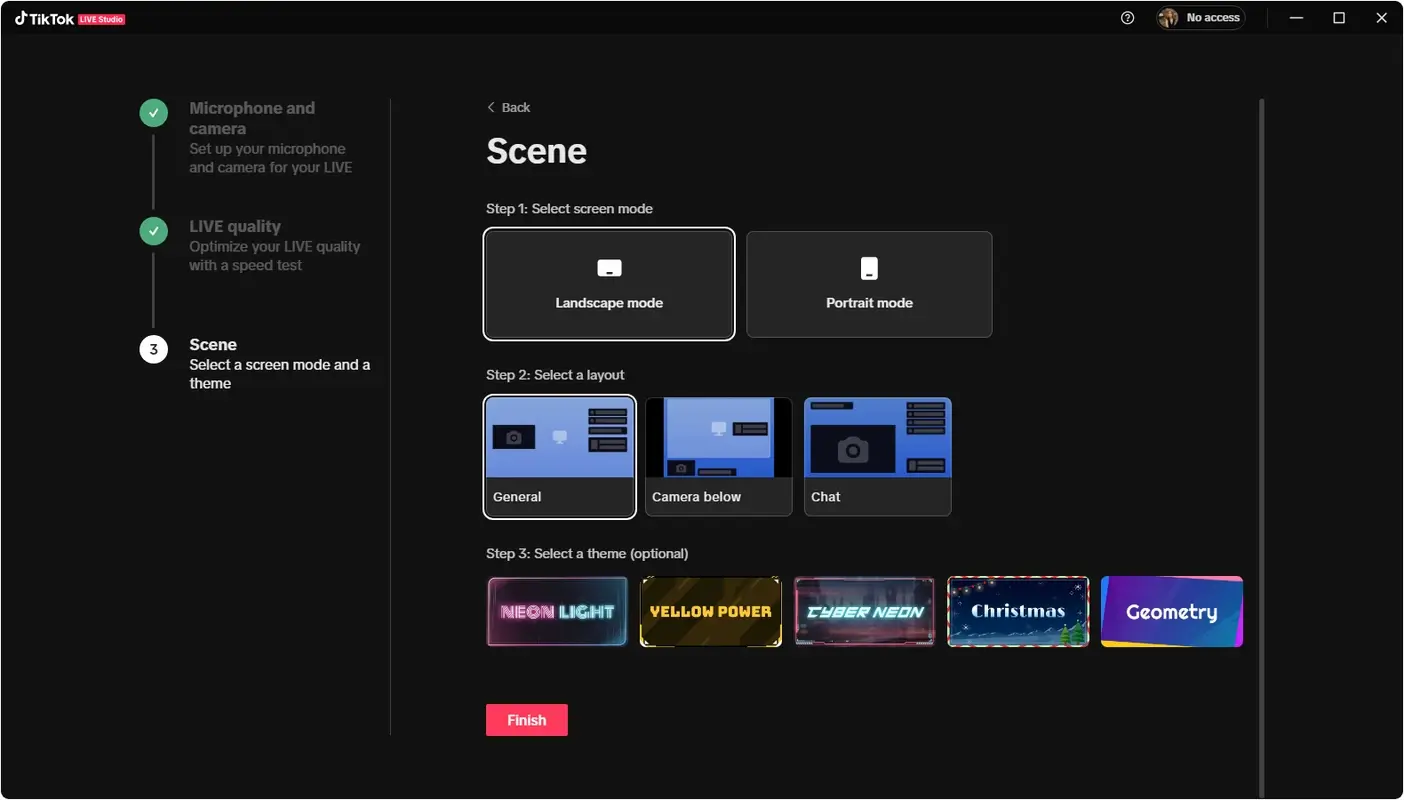Click the checkmark next to LIVE quality
Screen dimensions: 1404x800
(x=153, y=231)
